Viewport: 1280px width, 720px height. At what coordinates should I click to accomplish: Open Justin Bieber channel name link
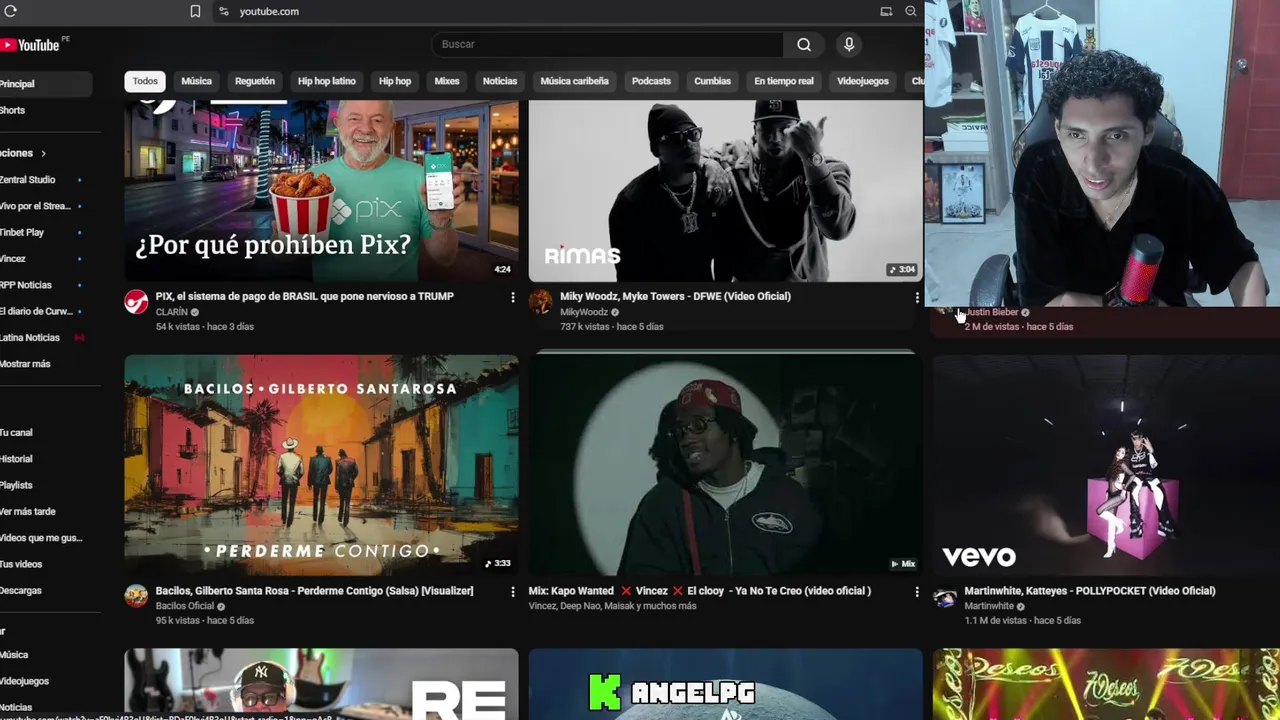click(x=991, y=312)
